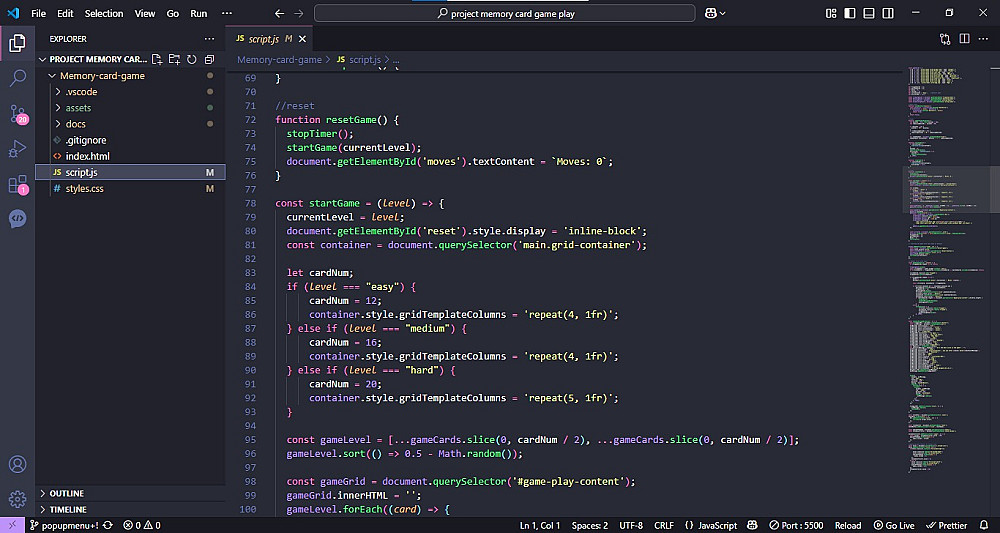This screenshot has width=1000, height=533.
Task: Open the Search view in activity bar
Action: (17, 78)
